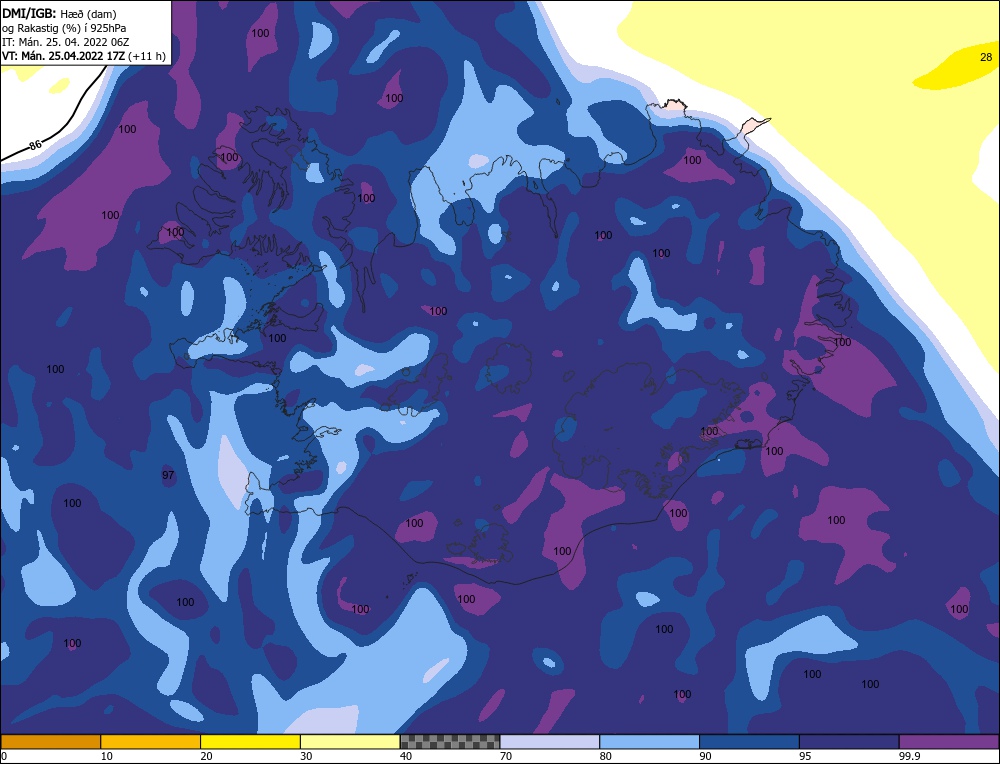This screenshot has width=1000, height=764.
Task: Click the "99.9" legend tick label
Action: (x=909, y=756)
